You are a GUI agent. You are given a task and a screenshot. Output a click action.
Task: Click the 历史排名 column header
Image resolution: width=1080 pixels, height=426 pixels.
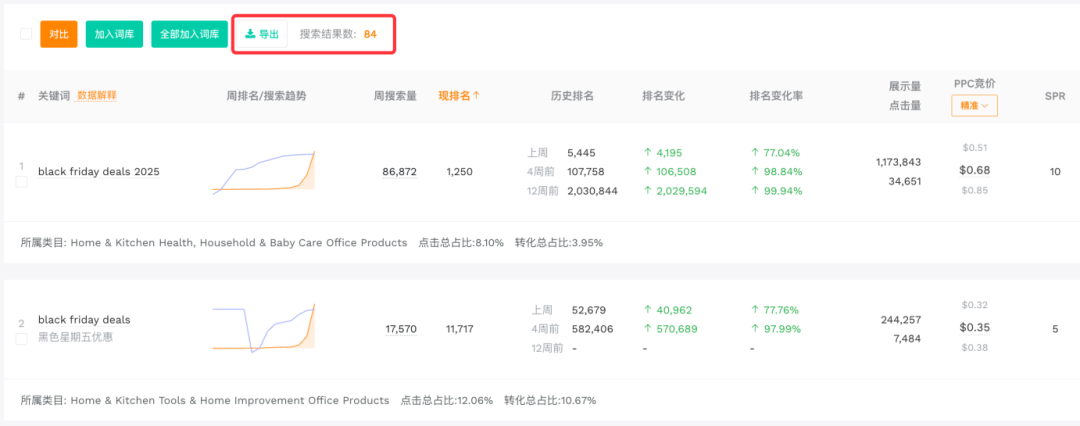pos(572,96)
